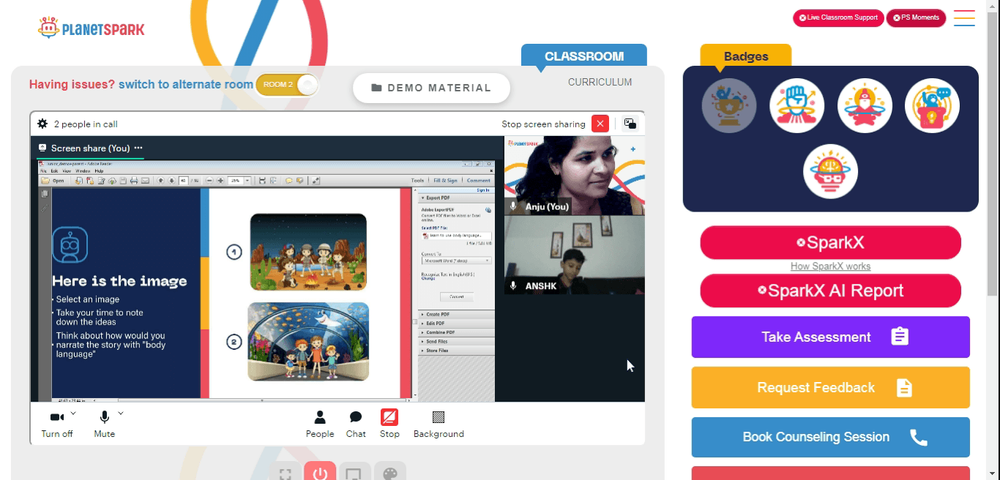Image resolution: width=1000 pixels, height=480 pixels.
Task: Click Print icon in Adobe Reader toolbar
Action: click(134, 180)
